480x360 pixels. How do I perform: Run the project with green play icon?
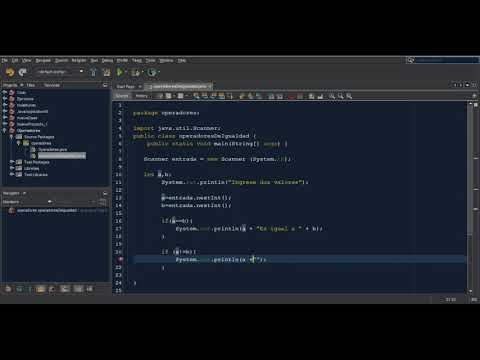(x=120, y=72)
